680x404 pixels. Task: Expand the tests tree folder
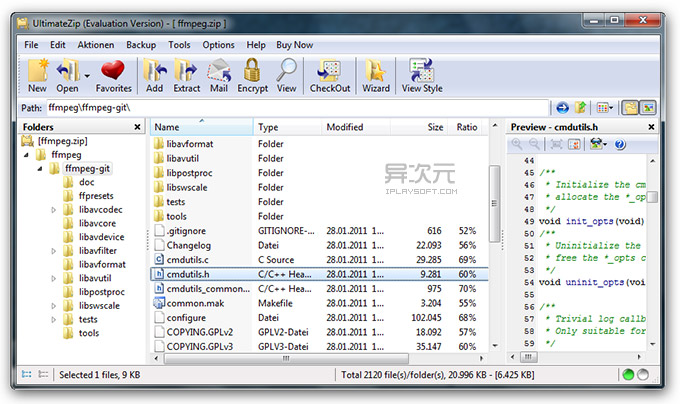(53, 320)
